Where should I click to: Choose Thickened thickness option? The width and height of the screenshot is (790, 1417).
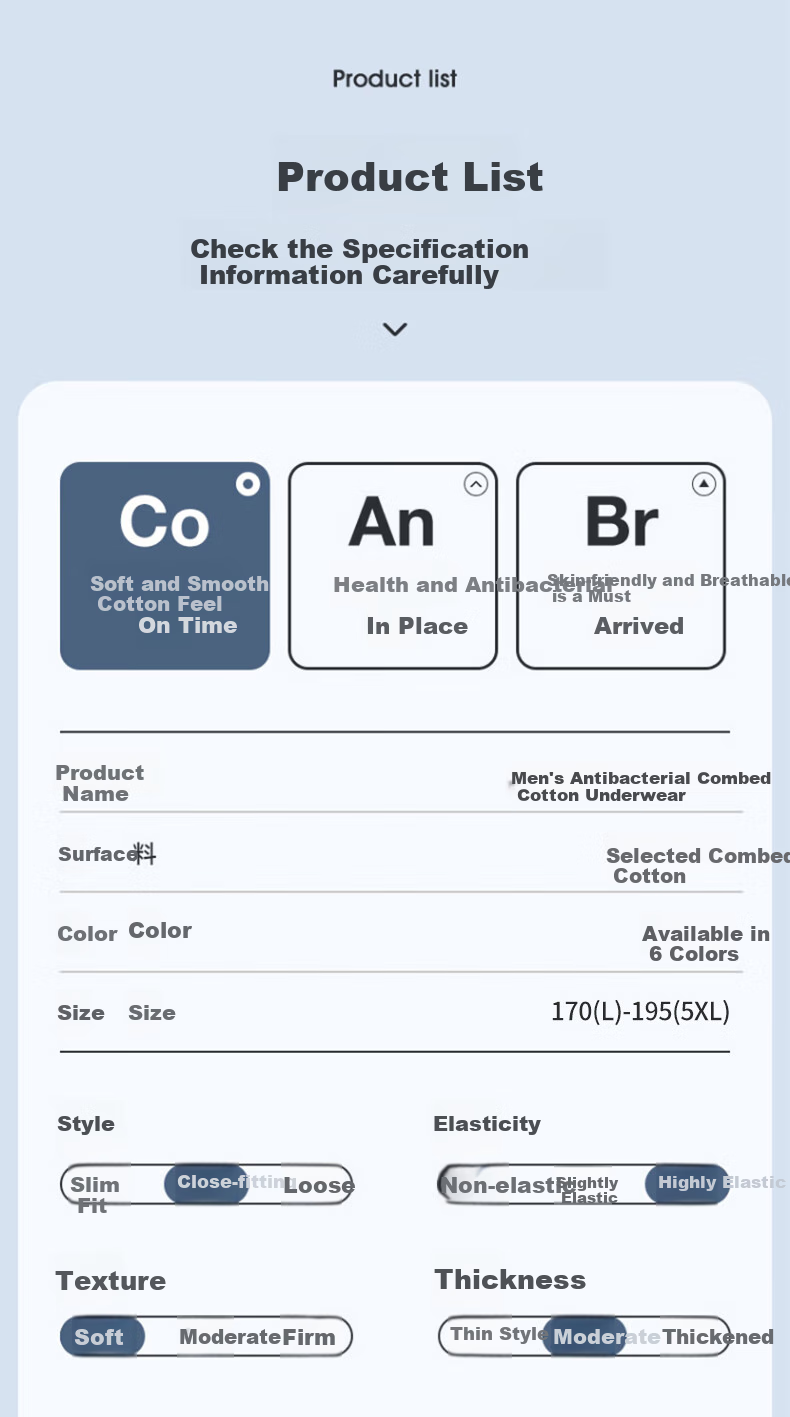click(717, 1337)
